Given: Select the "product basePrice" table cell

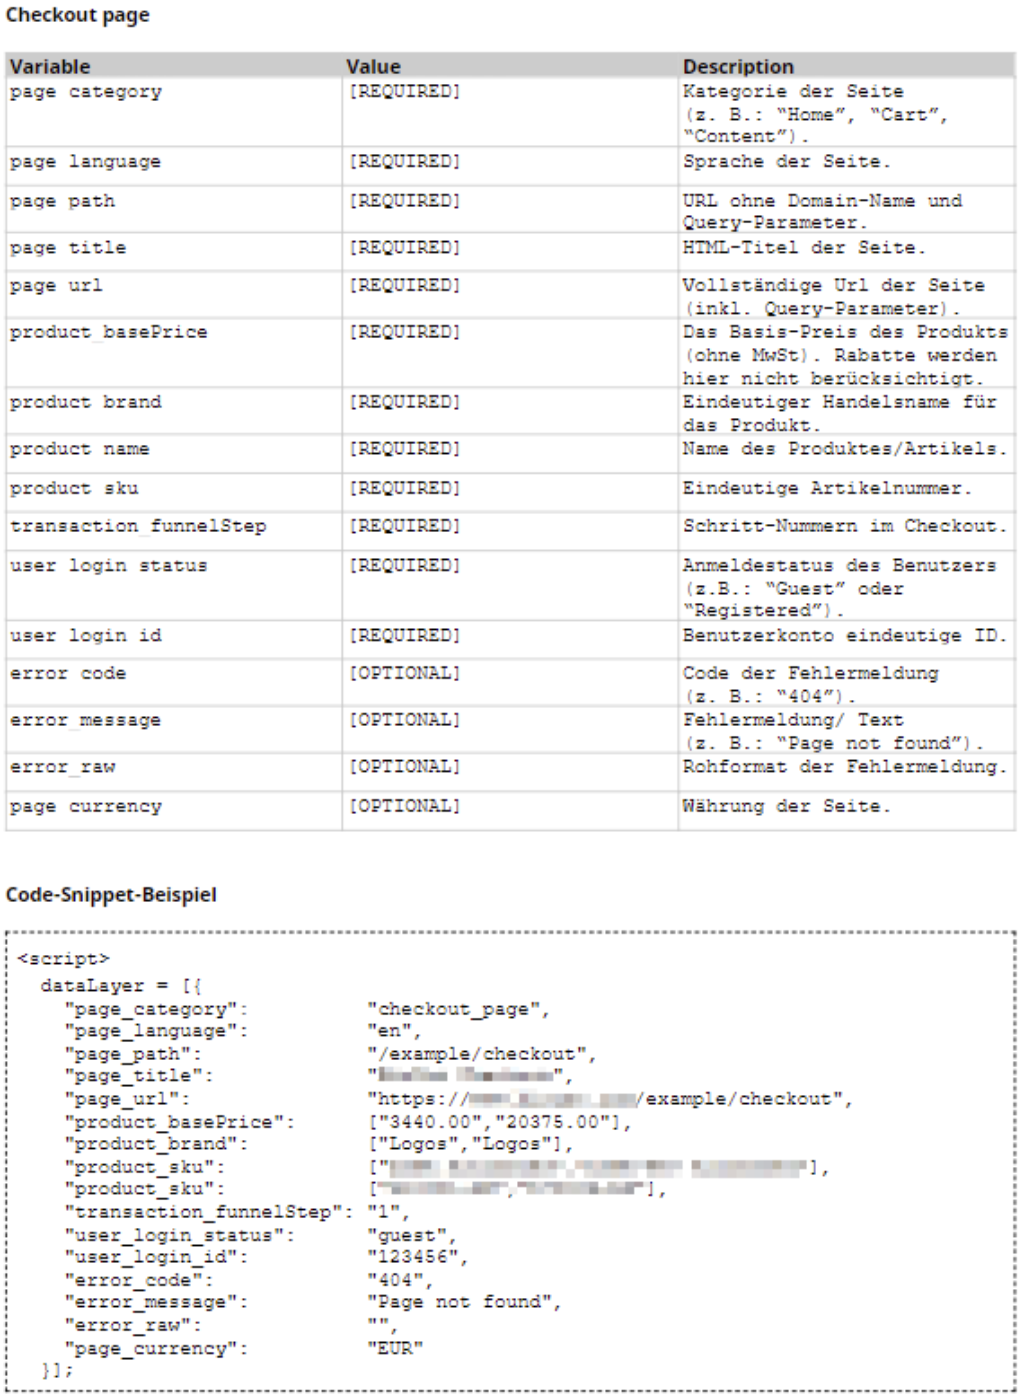Looking at the screenshot, I should [109, 332].
